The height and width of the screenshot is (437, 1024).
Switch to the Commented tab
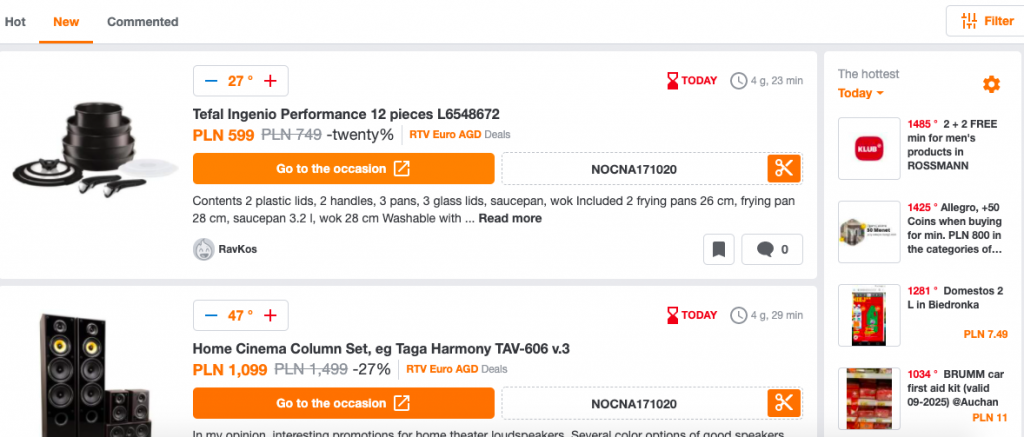click(142, 22)
